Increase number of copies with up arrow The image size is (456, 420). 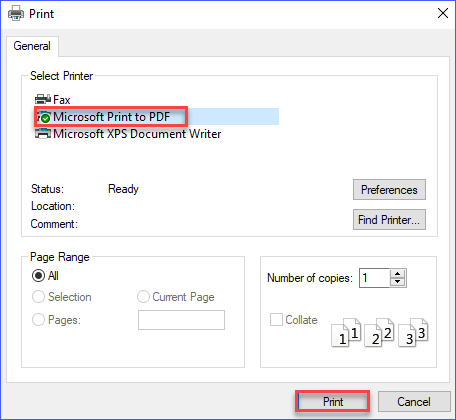click(397, 274)
